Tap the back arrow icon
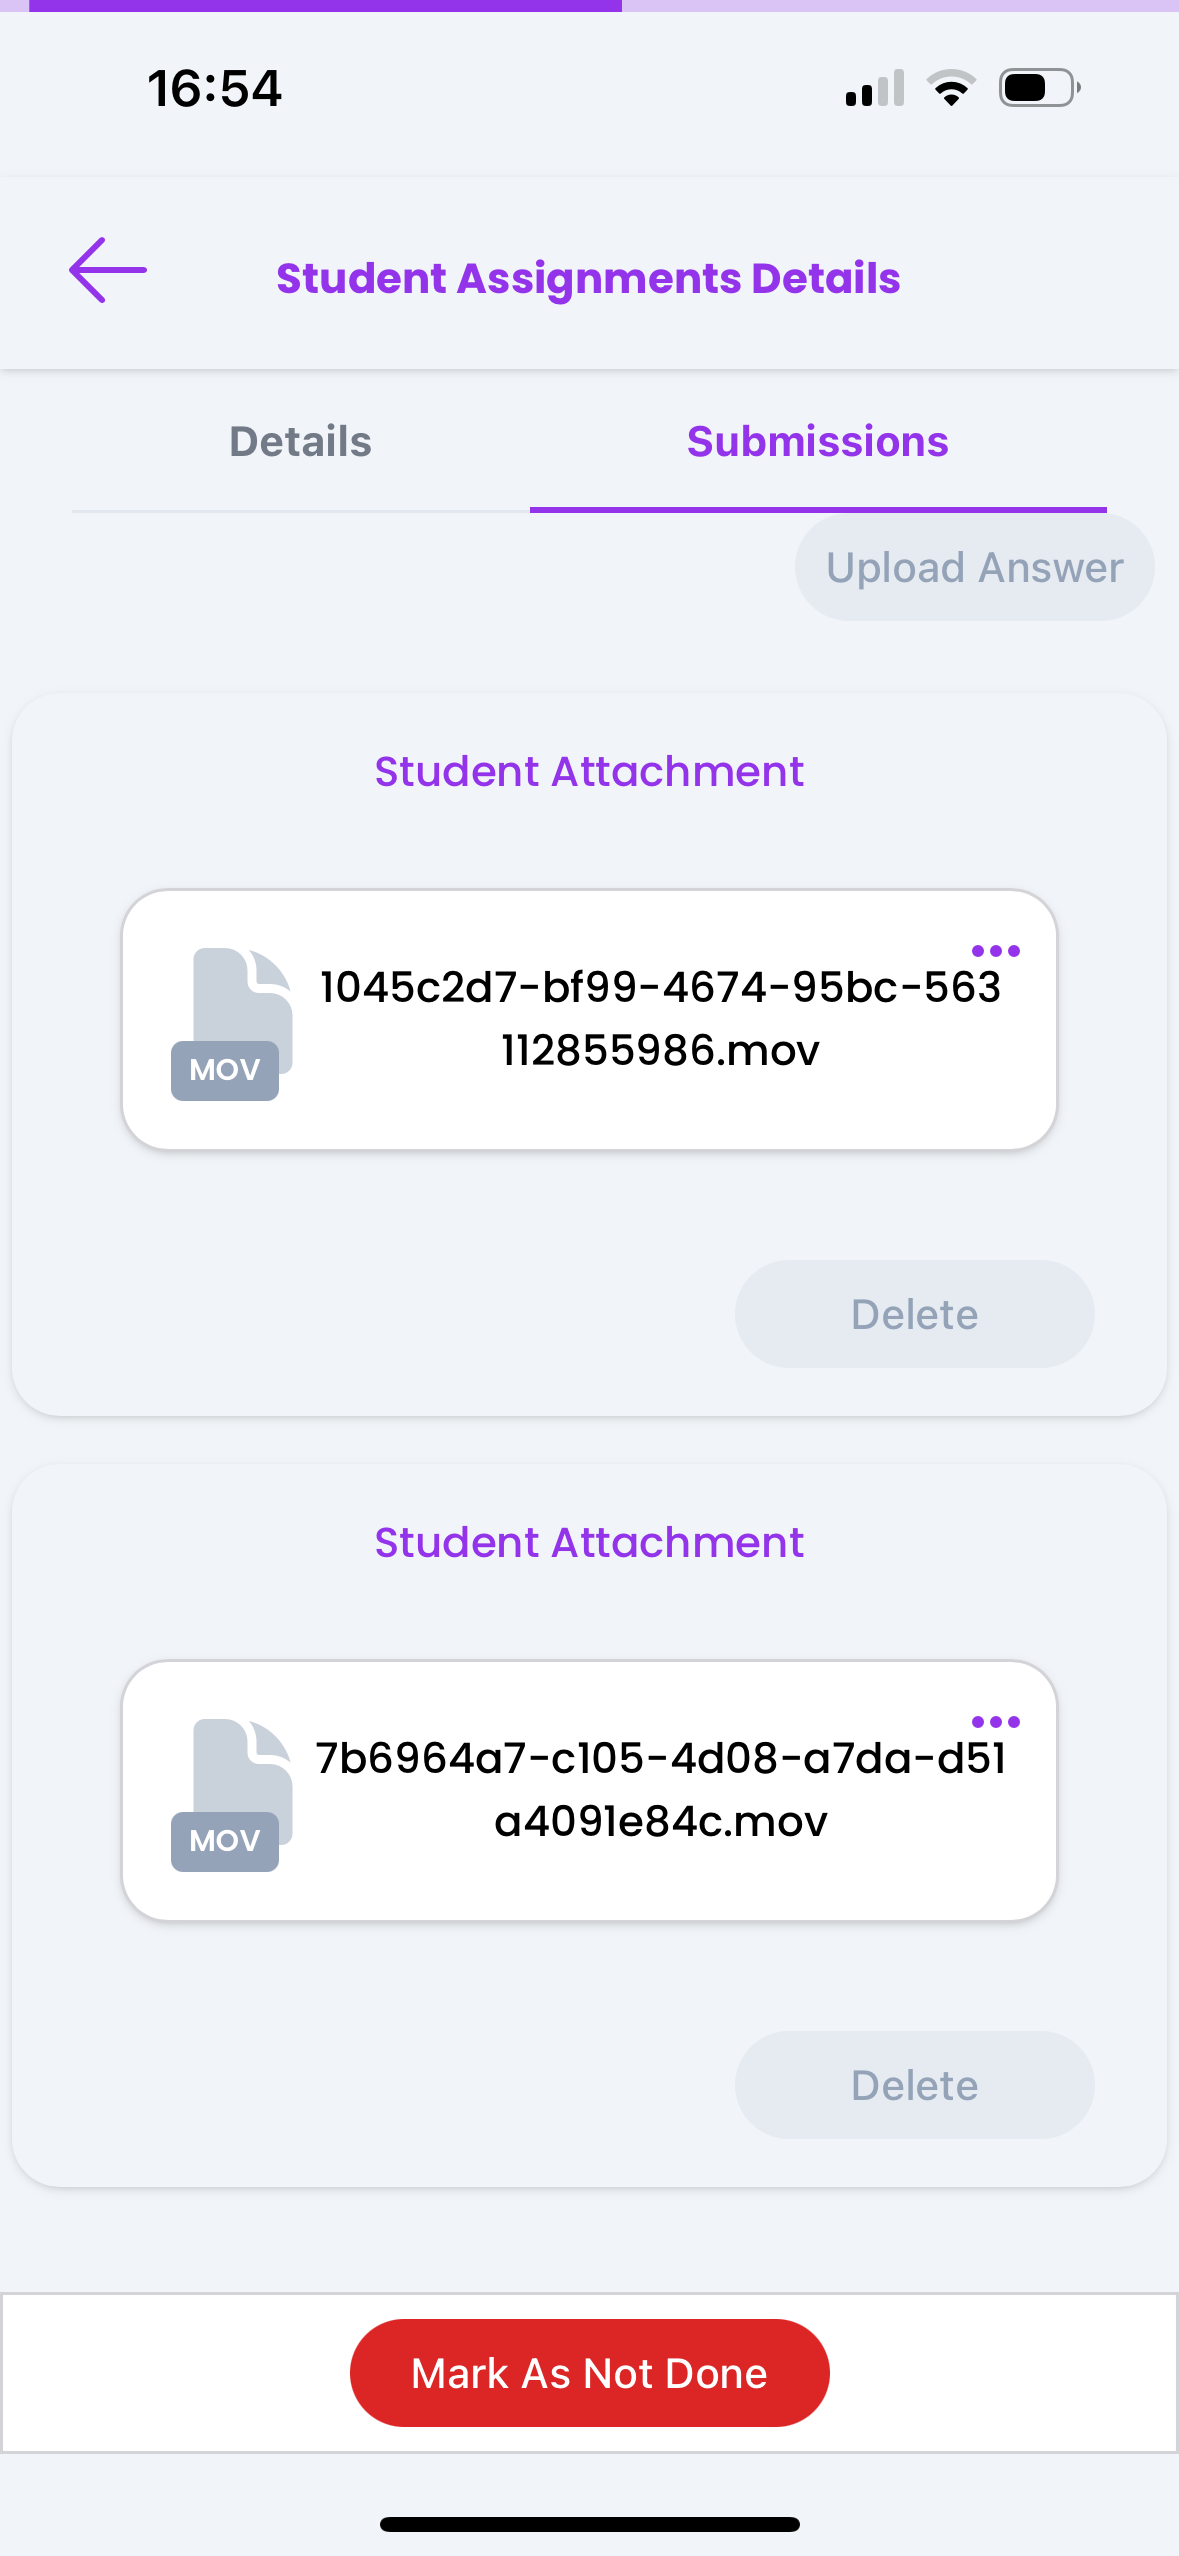The height and width of the screenshot is (2556, 1179). point(108,270)
